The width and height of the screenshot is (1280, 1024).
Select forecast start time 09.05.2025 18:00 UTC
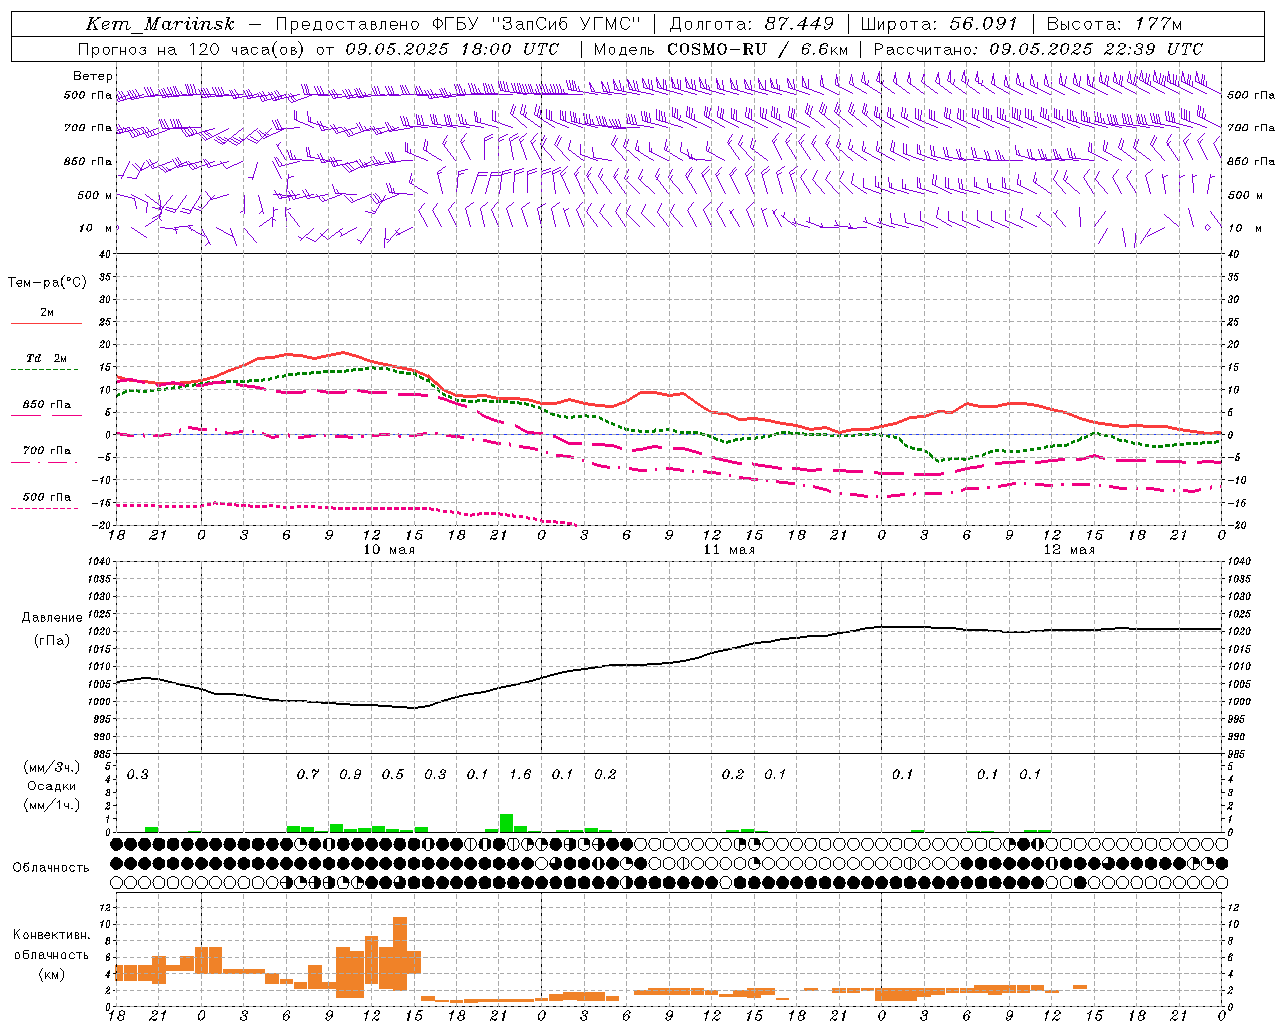coord(452,49)
